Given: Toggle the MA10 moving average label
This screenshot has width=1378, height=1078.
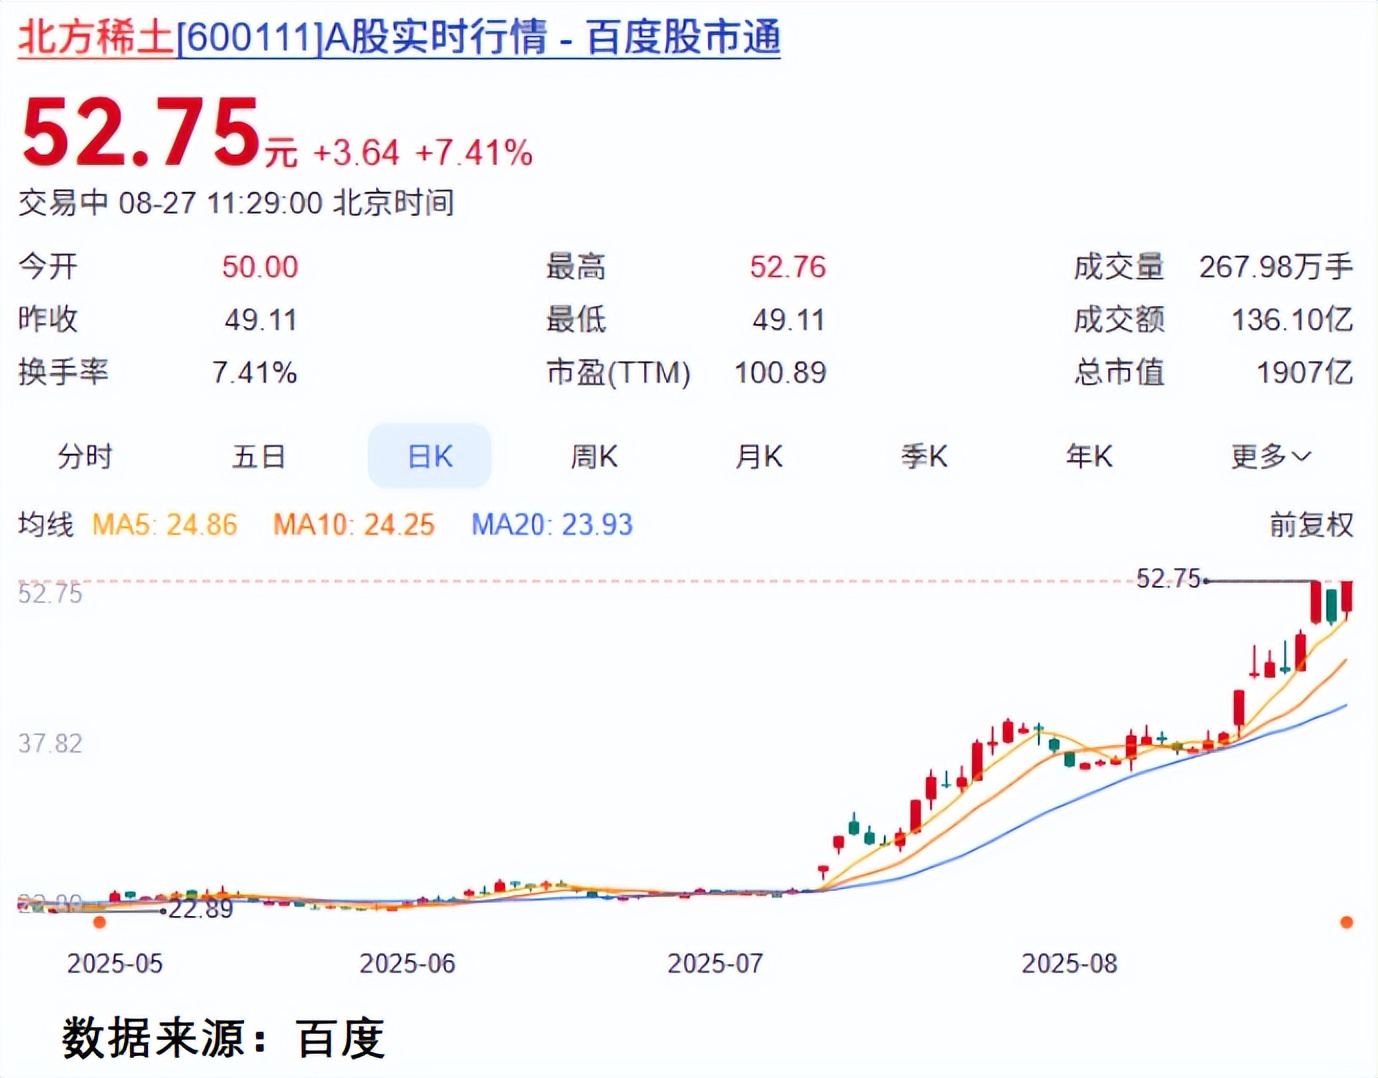Looking at the screenshot, I should 354,524.
